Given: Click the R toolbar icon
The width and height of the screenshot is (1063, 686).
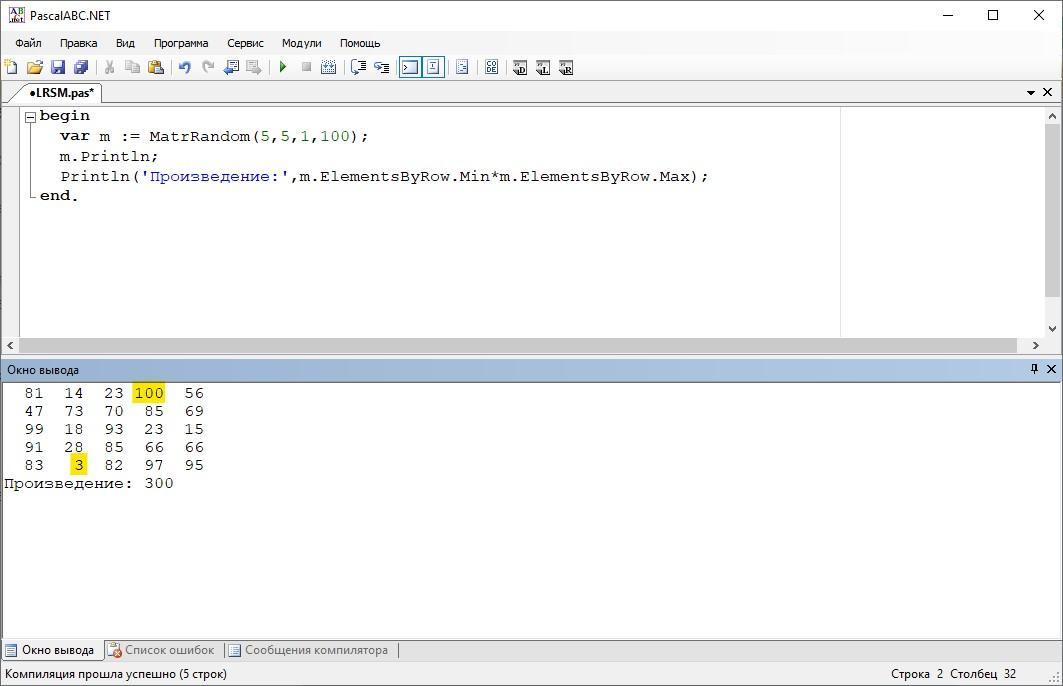Looking at the screenshot, I should pos(566,67).
